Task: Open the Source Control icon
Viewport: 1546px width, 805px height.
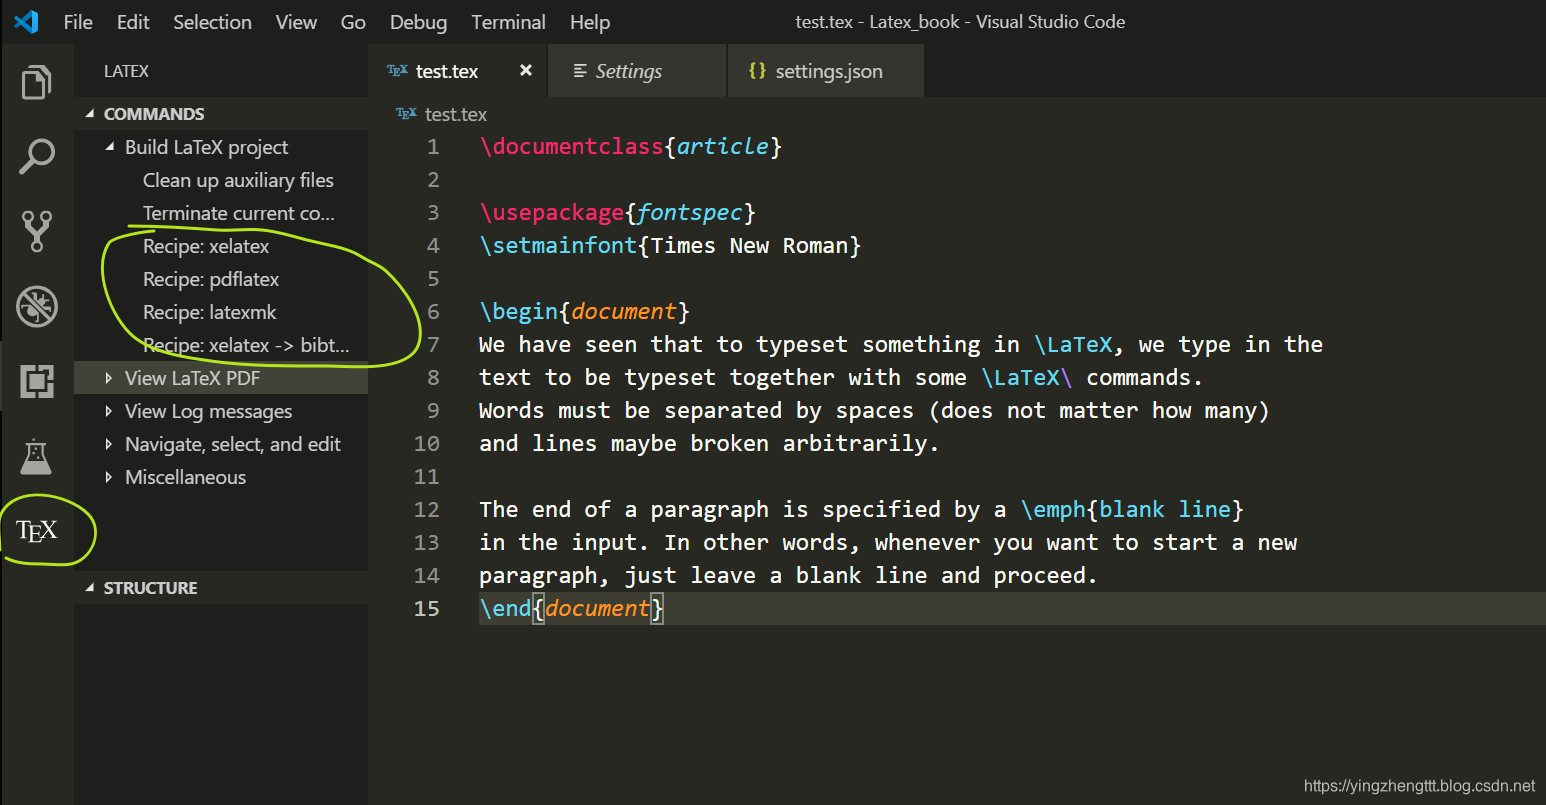Action: click(x=37, y=231)
